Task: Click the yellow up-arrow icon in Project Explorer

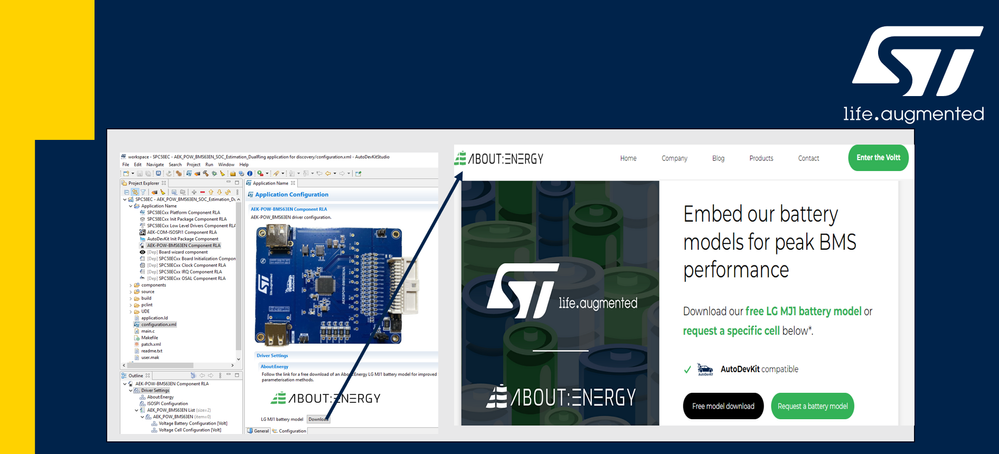Action: 211,192
